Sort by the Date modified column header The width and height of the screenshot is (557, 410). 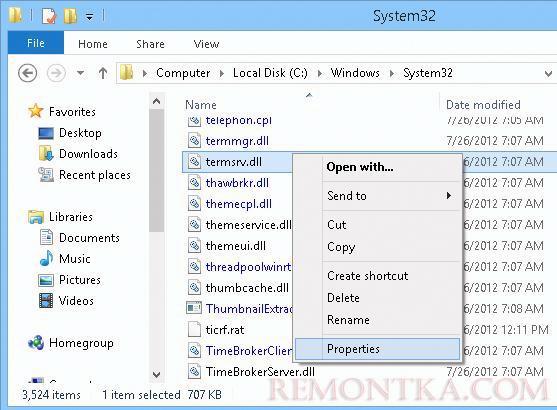coord(483,105)
